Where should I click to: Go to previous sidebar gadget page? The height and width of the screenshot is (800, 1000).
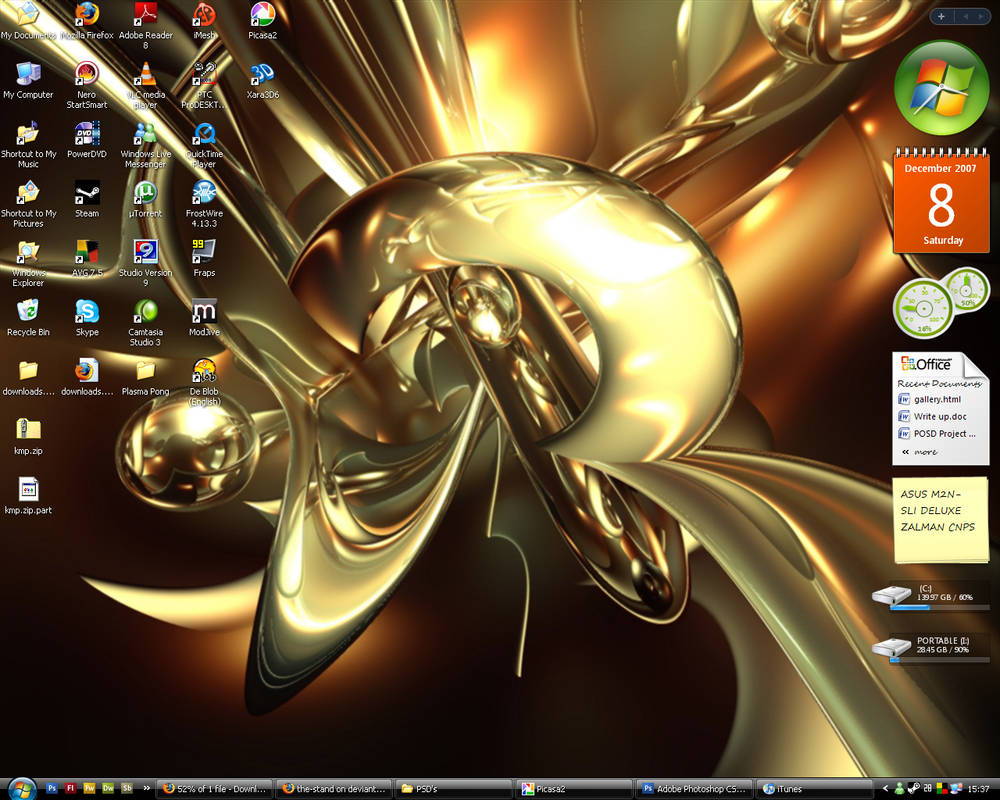click(966, 16)
